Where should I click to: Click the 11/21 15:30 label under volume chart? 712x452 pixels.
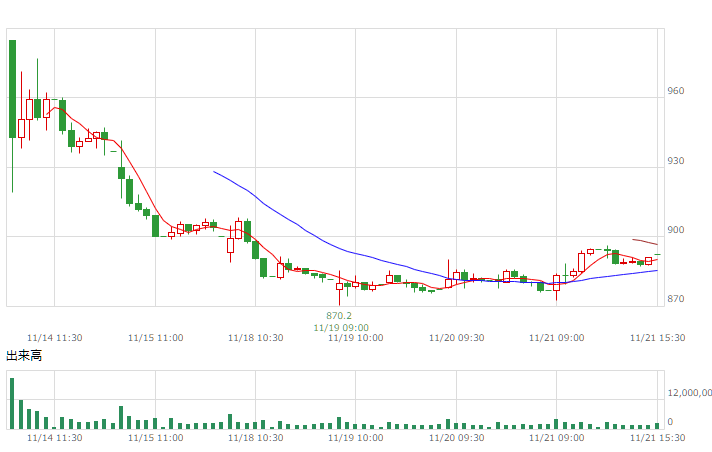[x=658, y=438]
